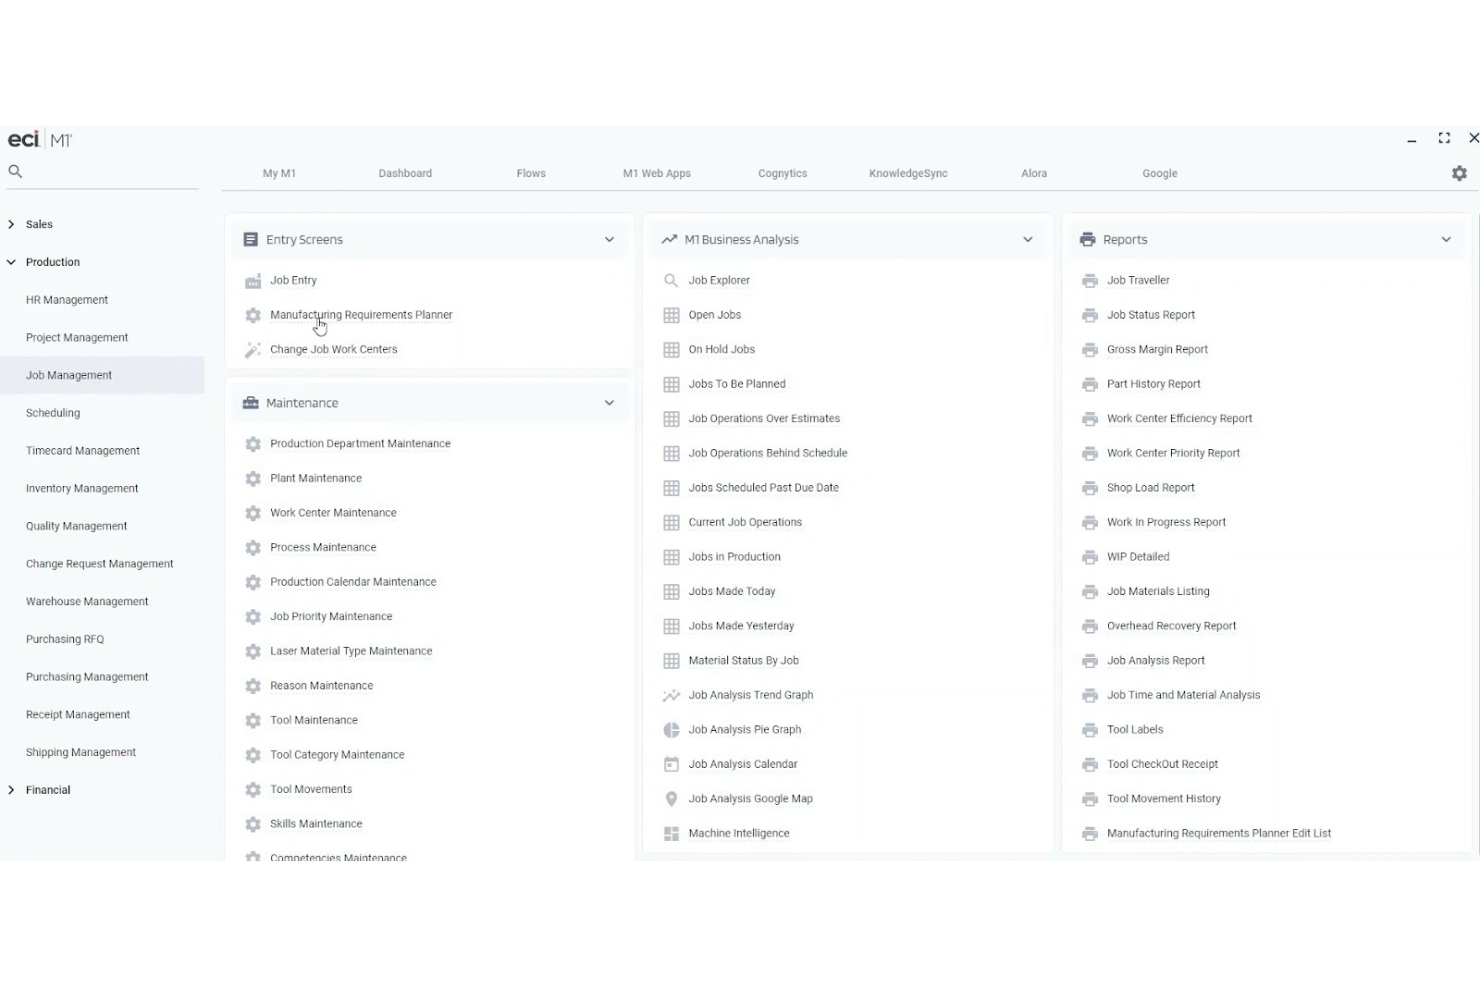
Task: Open On Hold Jobs link
Action: (722, 350)
